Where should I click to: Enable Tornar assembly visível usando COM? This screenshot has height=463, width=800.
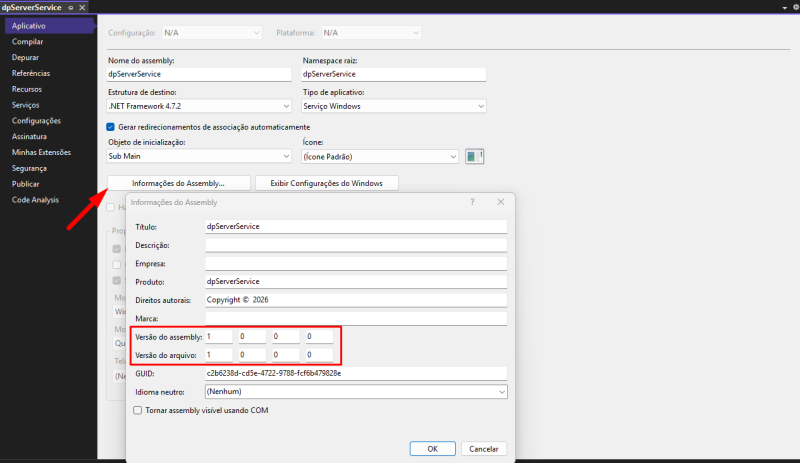(x=137, y=410)
